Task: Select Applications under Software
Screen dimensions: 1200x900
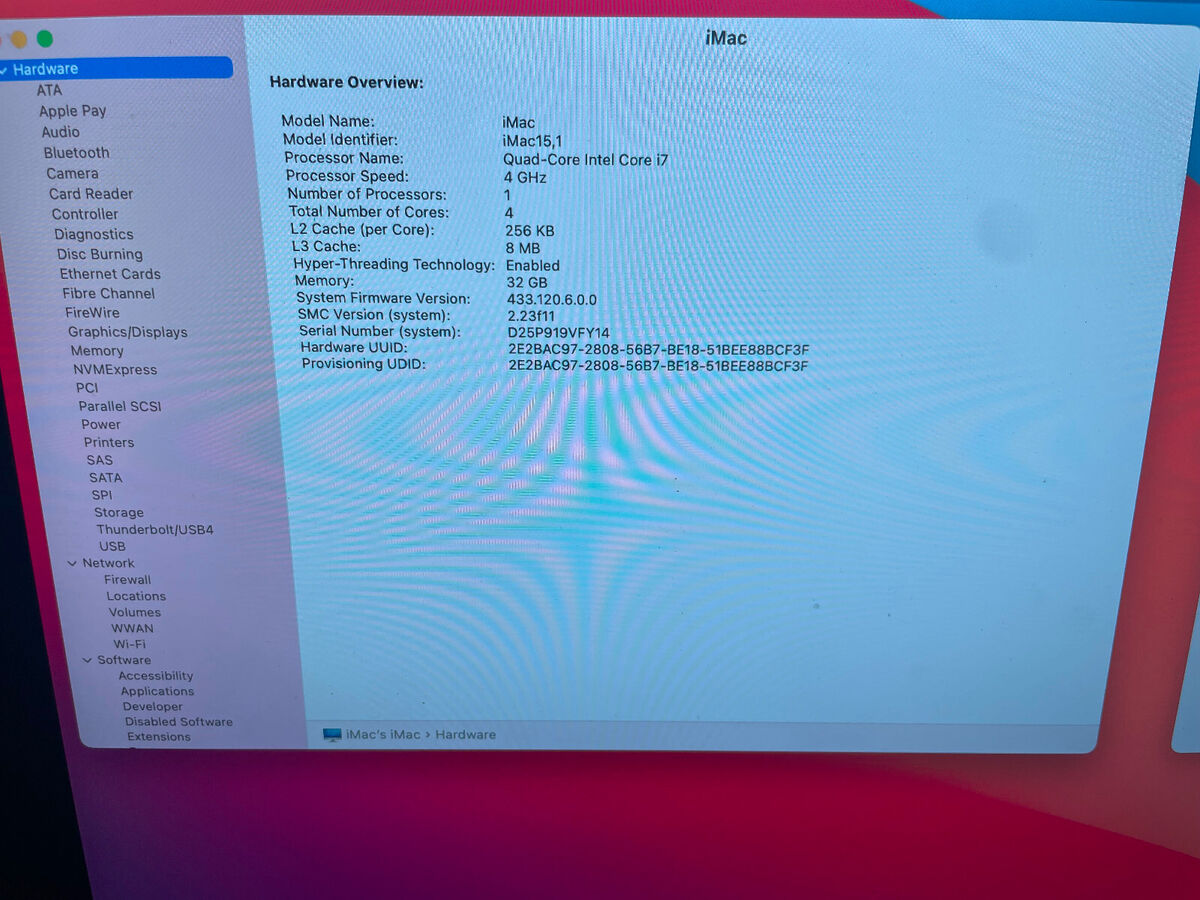Action: pos(157,691)
